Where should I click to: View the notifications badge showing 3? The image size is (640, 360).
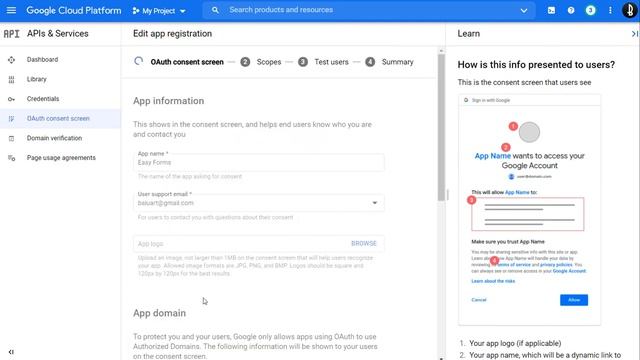[591, 11]
